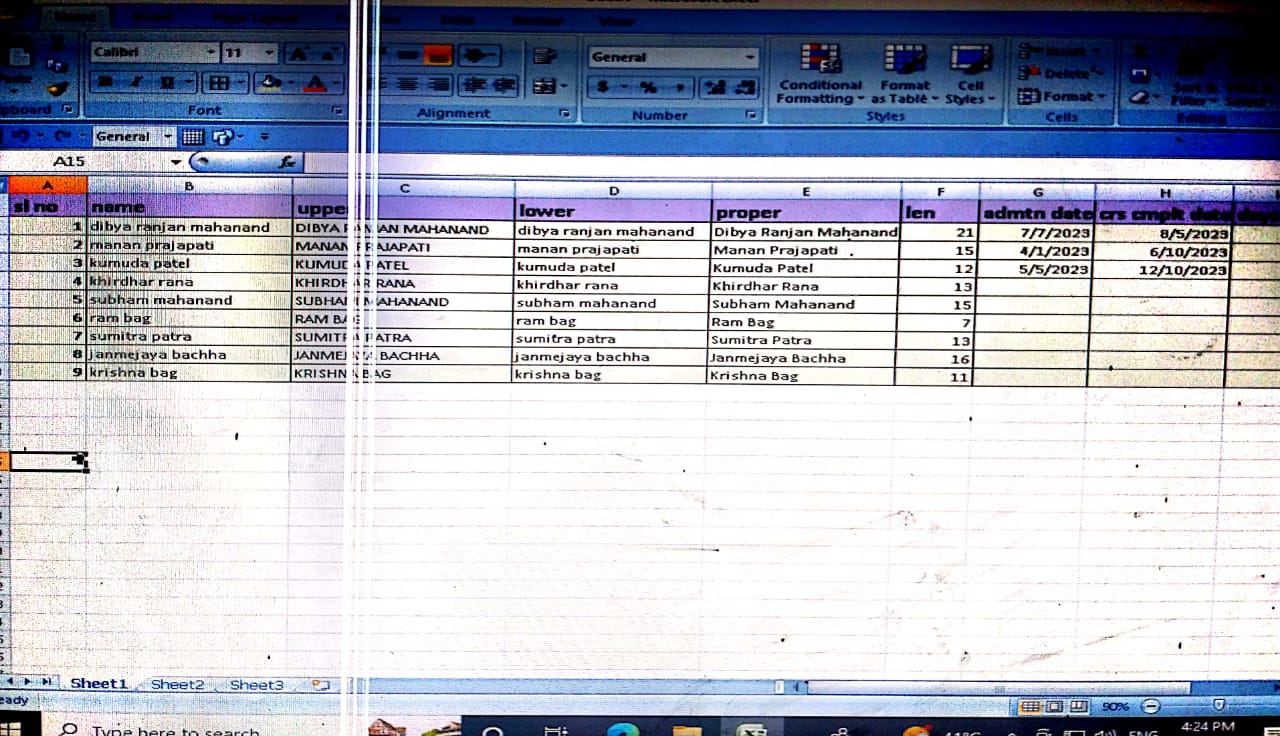Image resolution: width=1280 pixels, height=736 pixels.
Task: Click the fx insert function icon
Action: pos(287,161)
